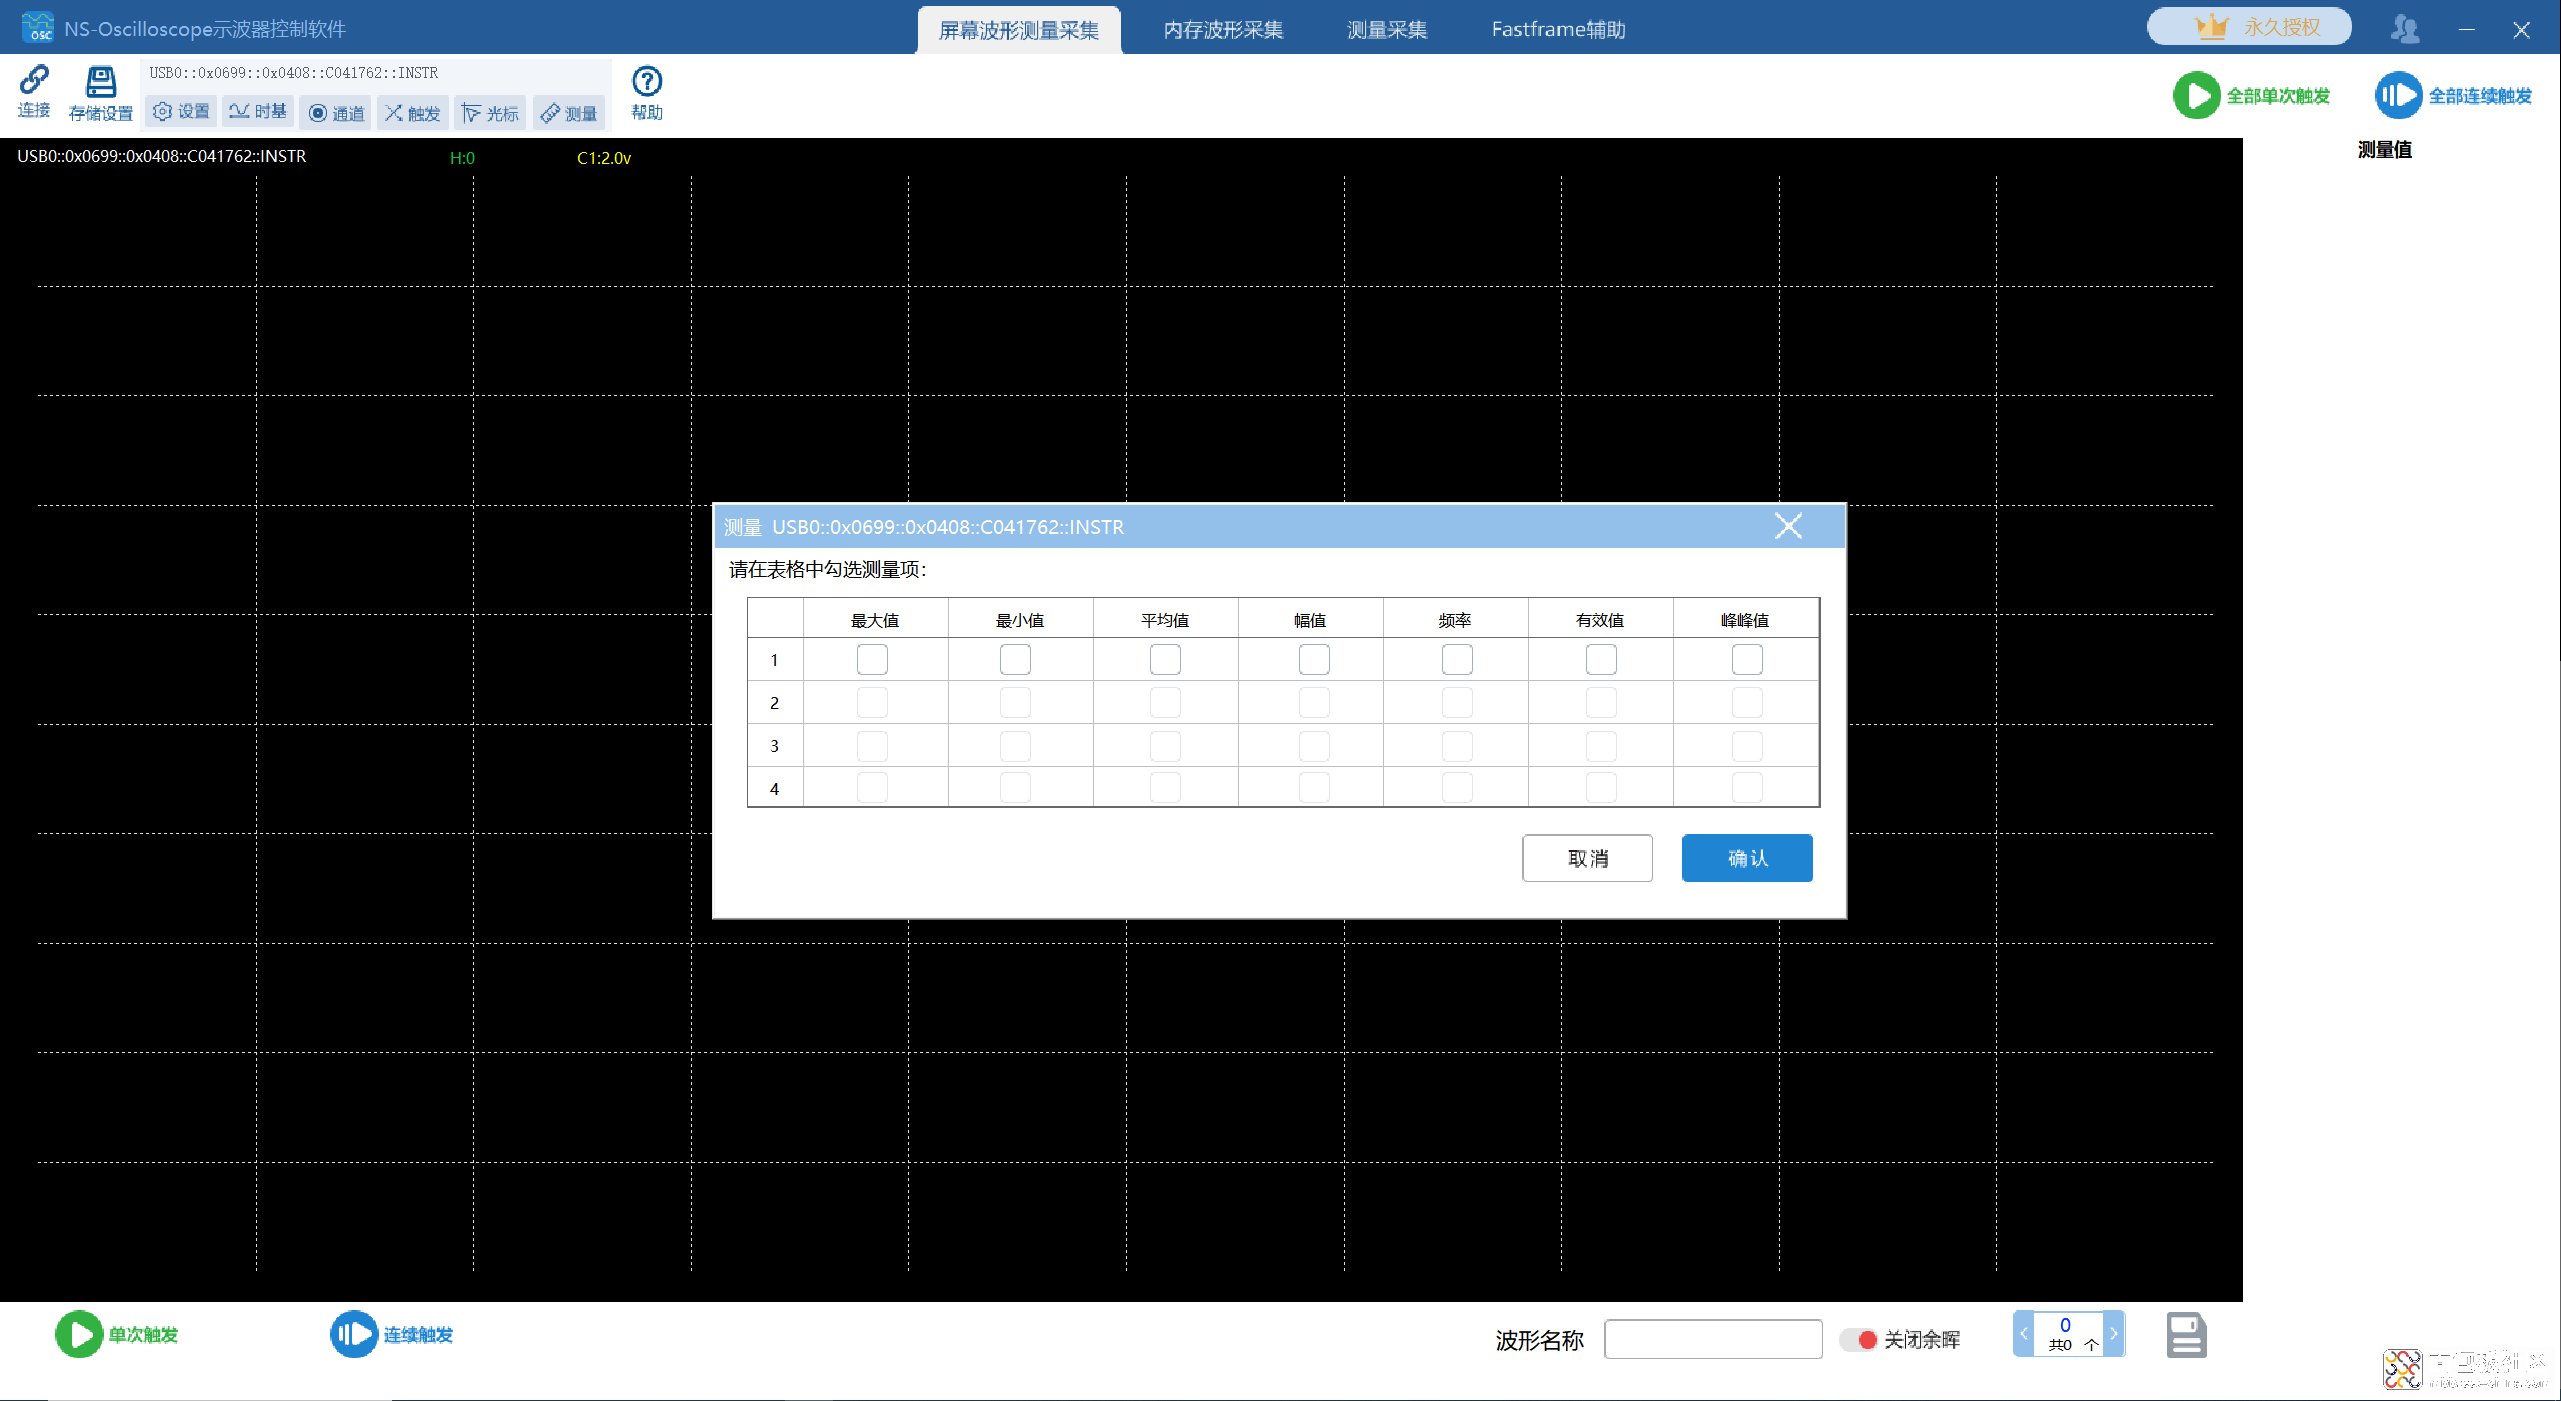This screenshot has height=1401, width=2561.
Task: Open the 触发 trigger toolbar item
Action: click(x=413, y=113)
